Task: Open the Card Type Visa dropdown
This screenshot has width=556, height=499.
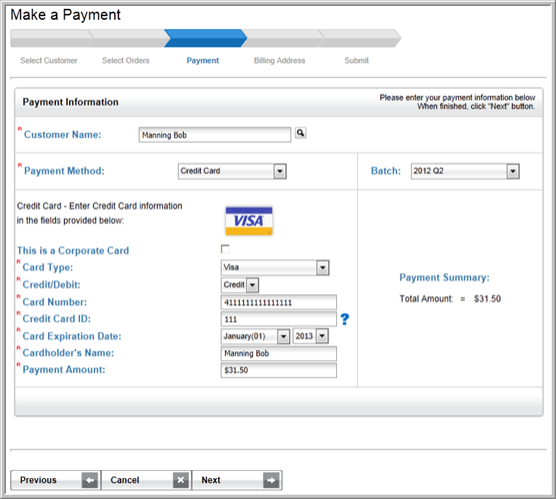Action: click(x=275, y=268)
